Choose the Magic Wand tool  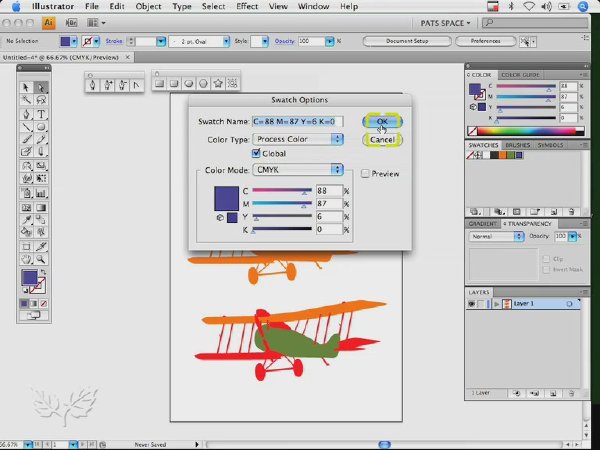(x=26, y=100)
